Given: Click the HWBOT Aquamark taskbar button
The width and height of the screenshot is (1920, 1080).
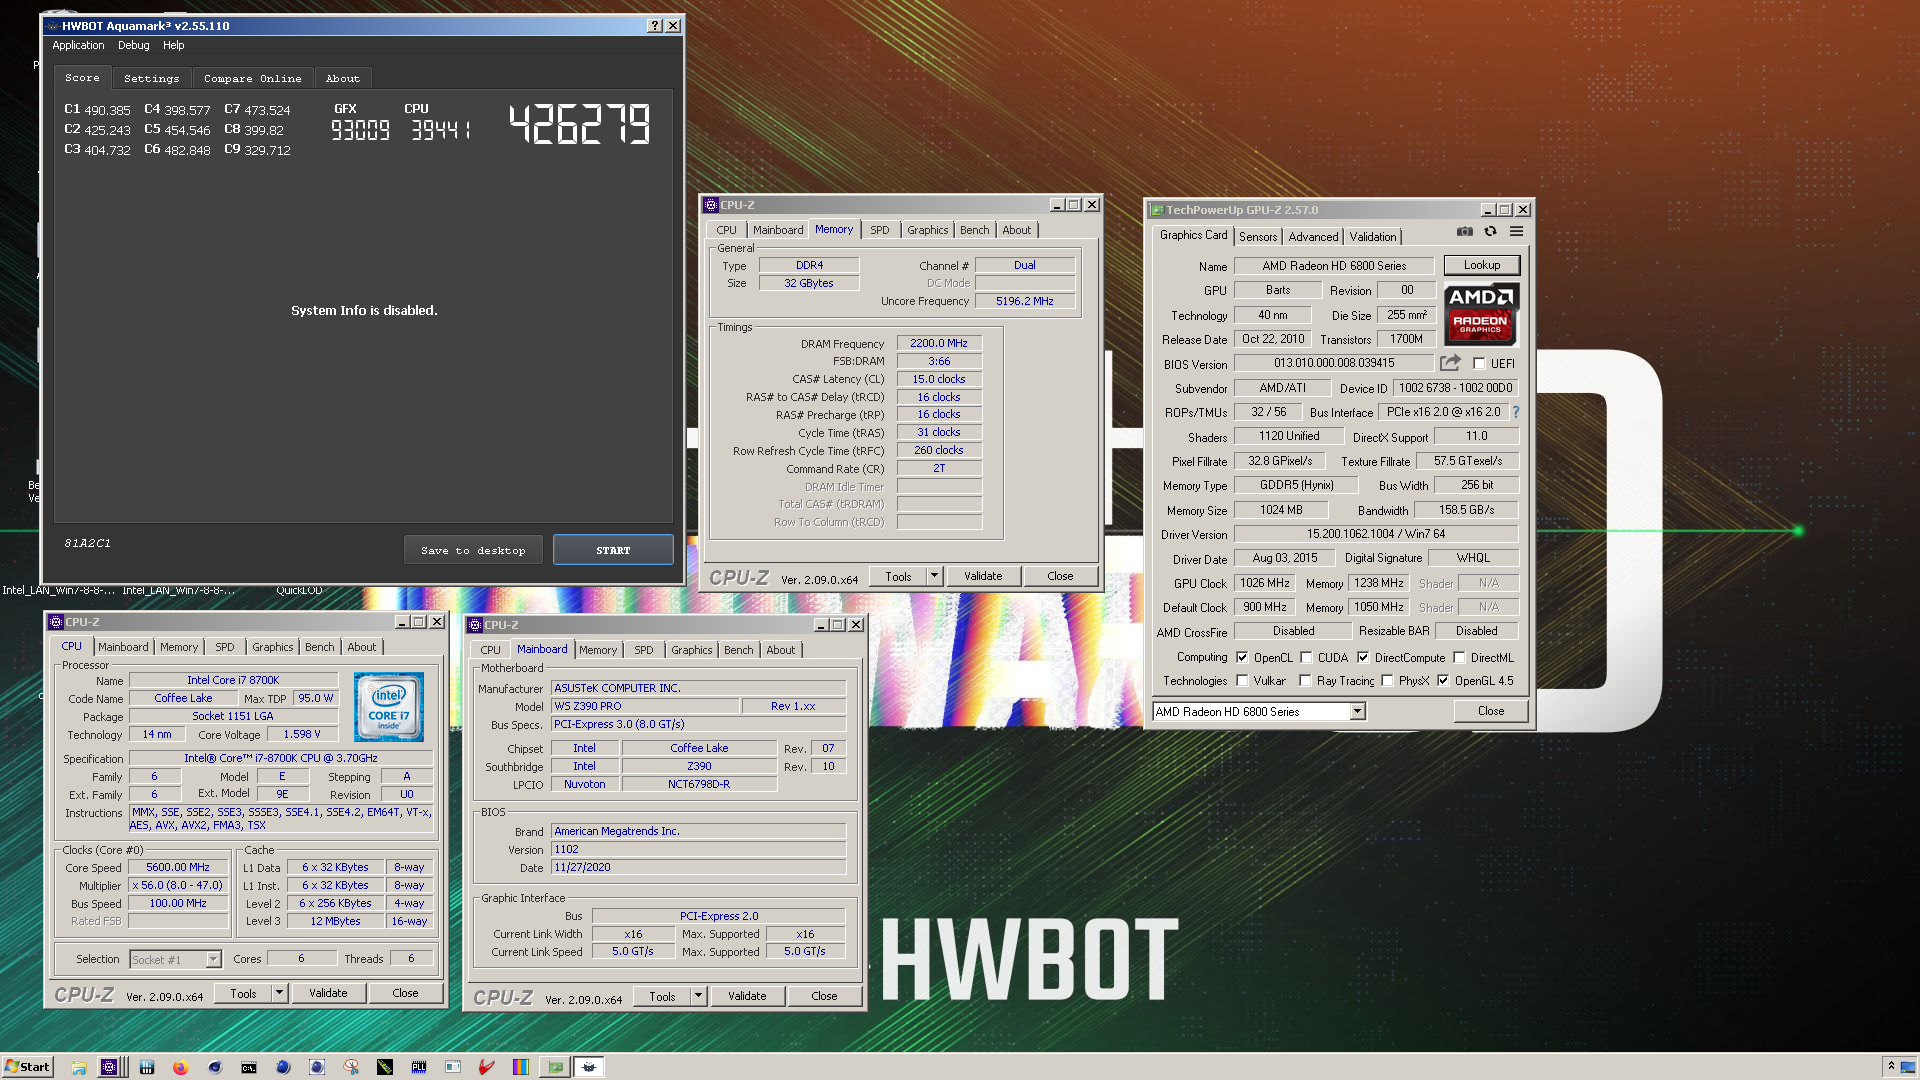Looking at the screenshot, I should (x=589, y=1067).
